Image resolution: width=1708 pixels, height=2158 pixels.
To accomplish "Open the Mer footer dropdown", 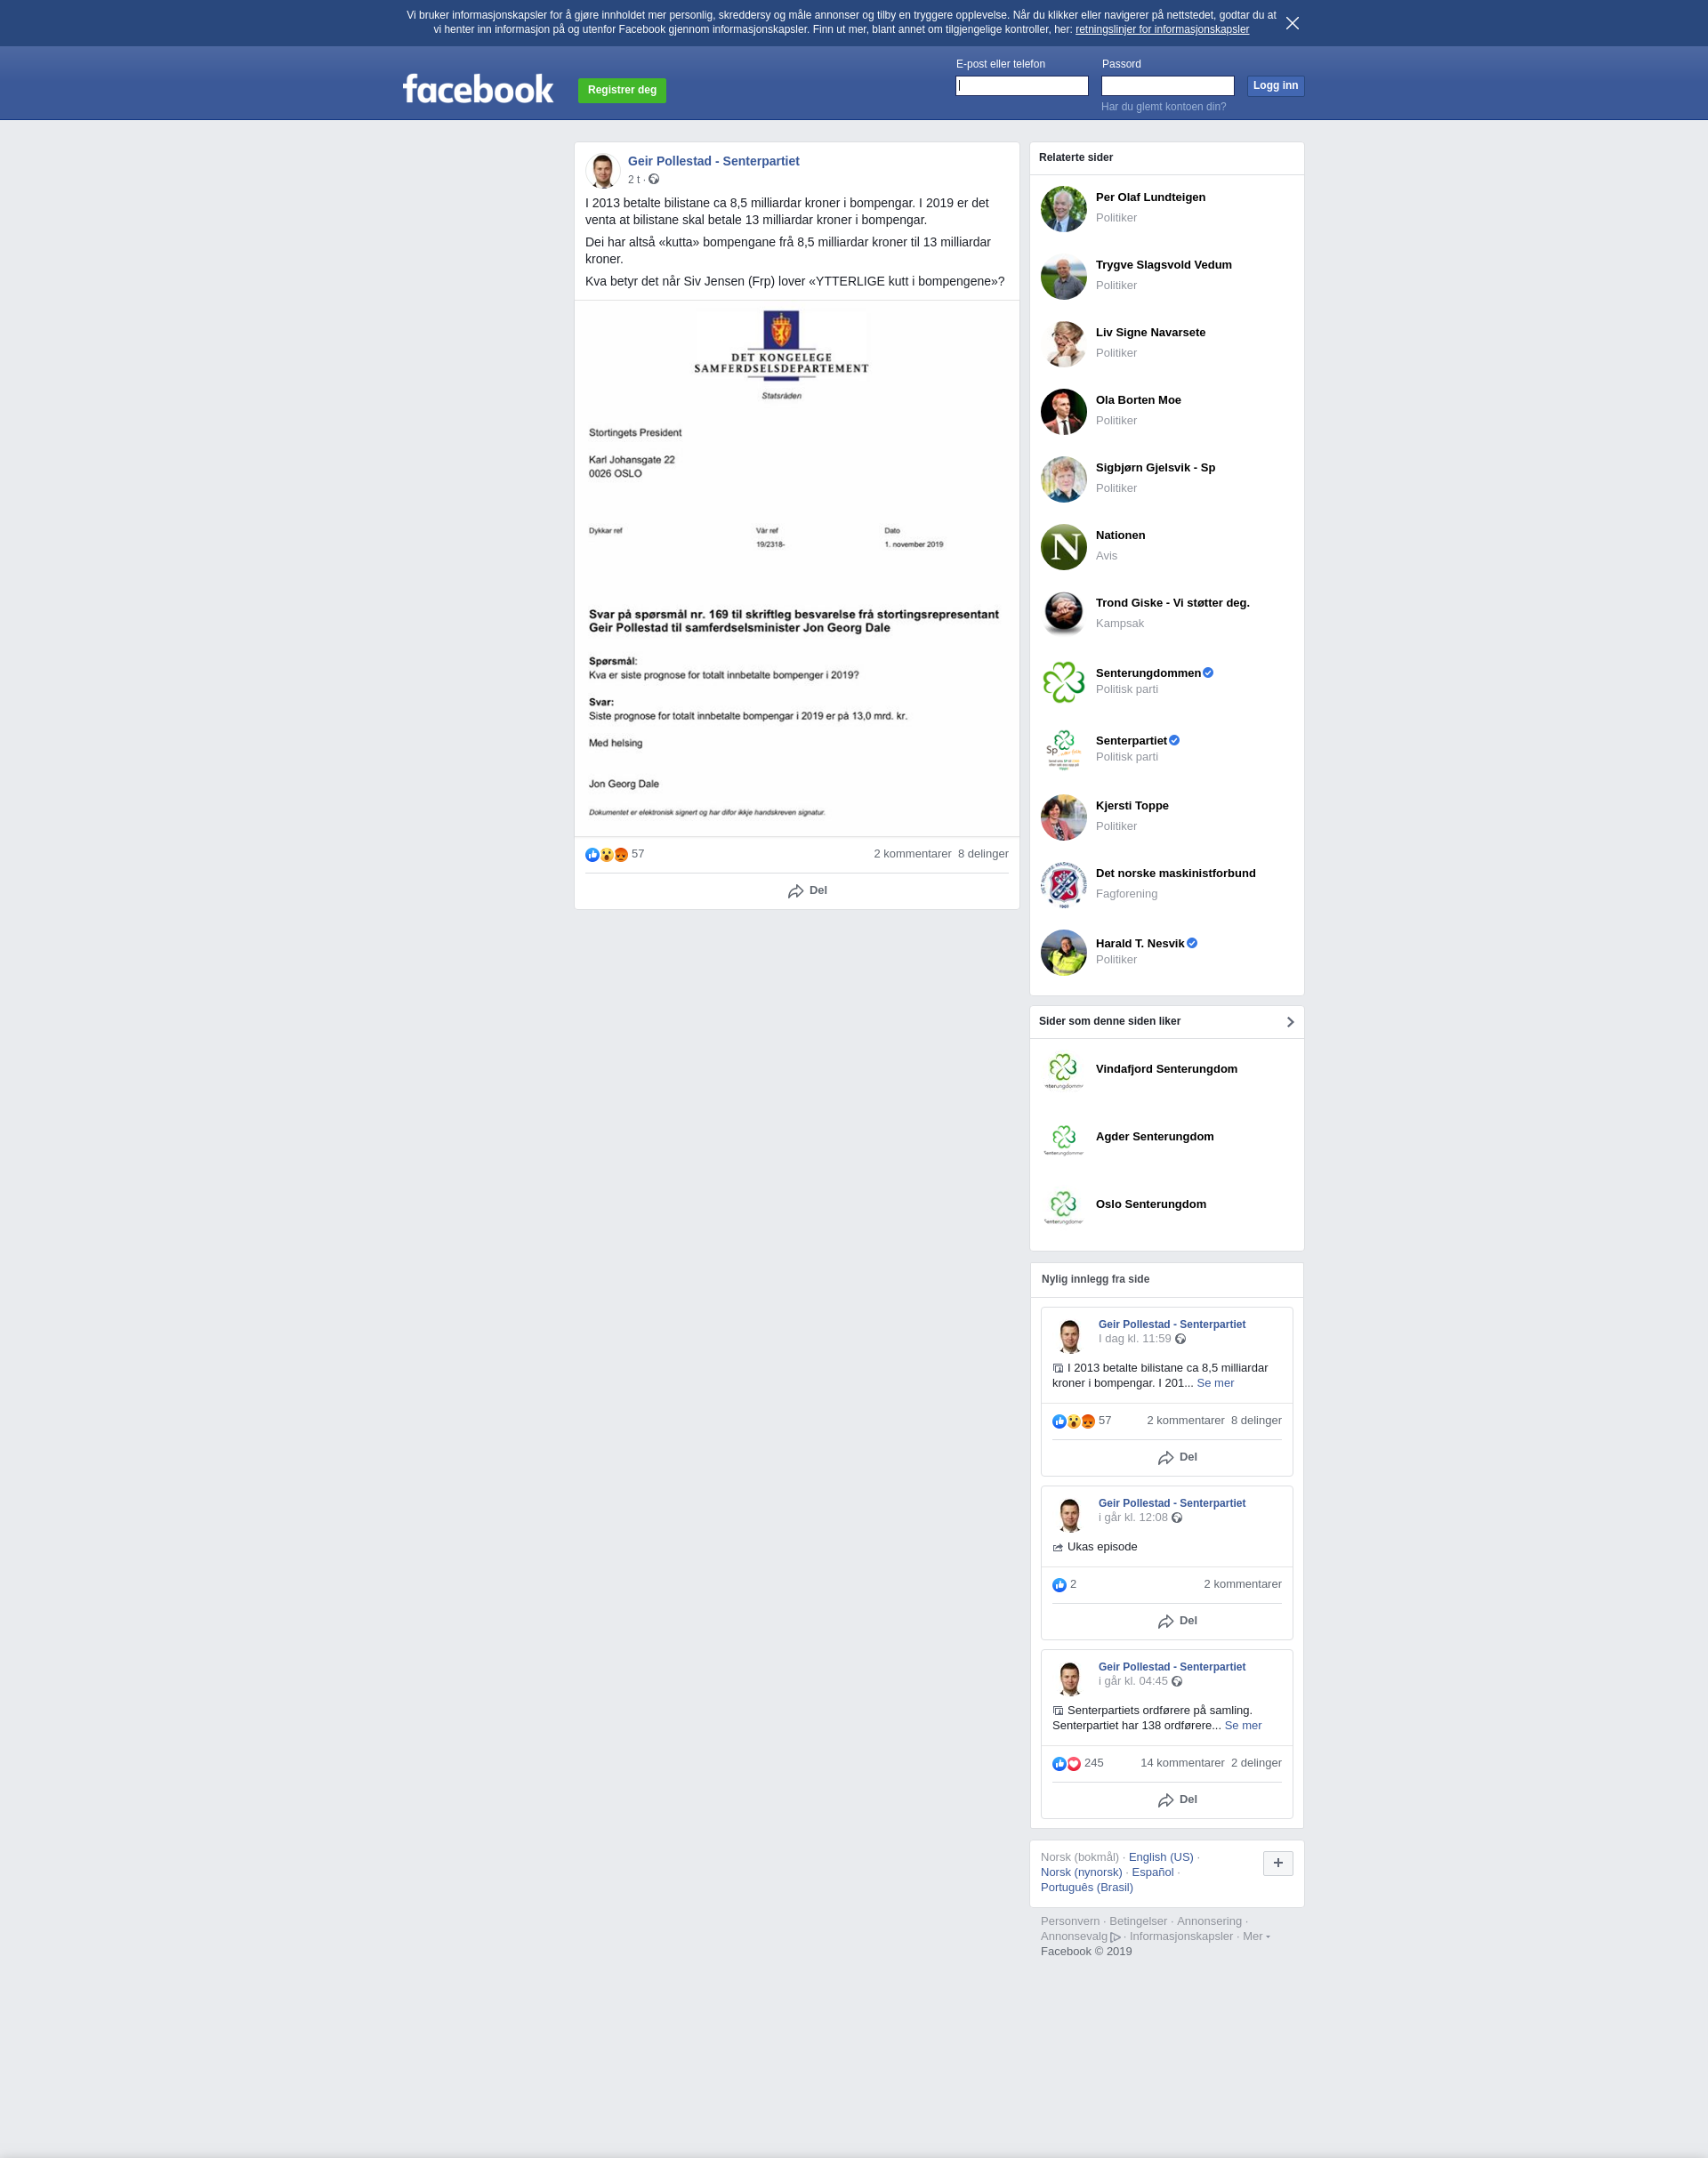I will 1256,1936.
